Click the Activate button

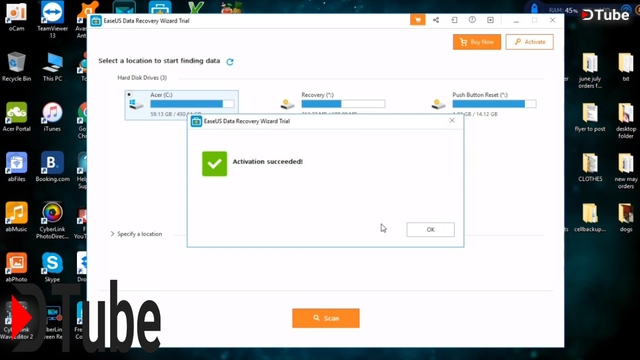[529, 42]
